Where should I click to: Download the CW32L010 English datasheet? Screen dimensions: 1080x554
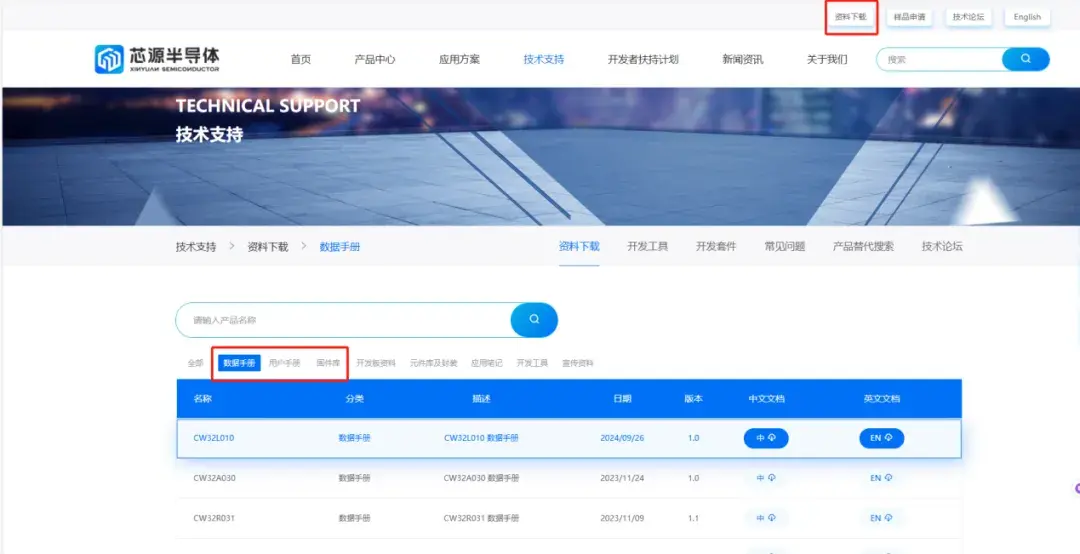coord(882,438)
